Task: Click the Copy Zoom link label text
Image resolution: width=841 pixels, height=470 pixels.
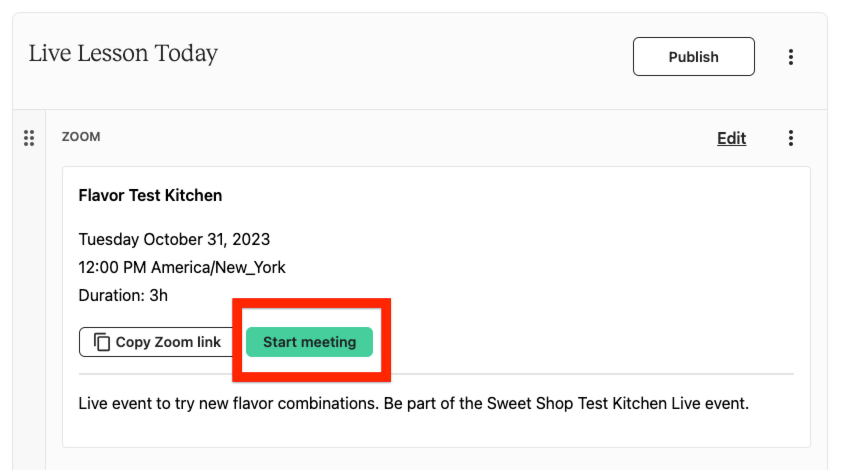Action: (x=168, y=342)
